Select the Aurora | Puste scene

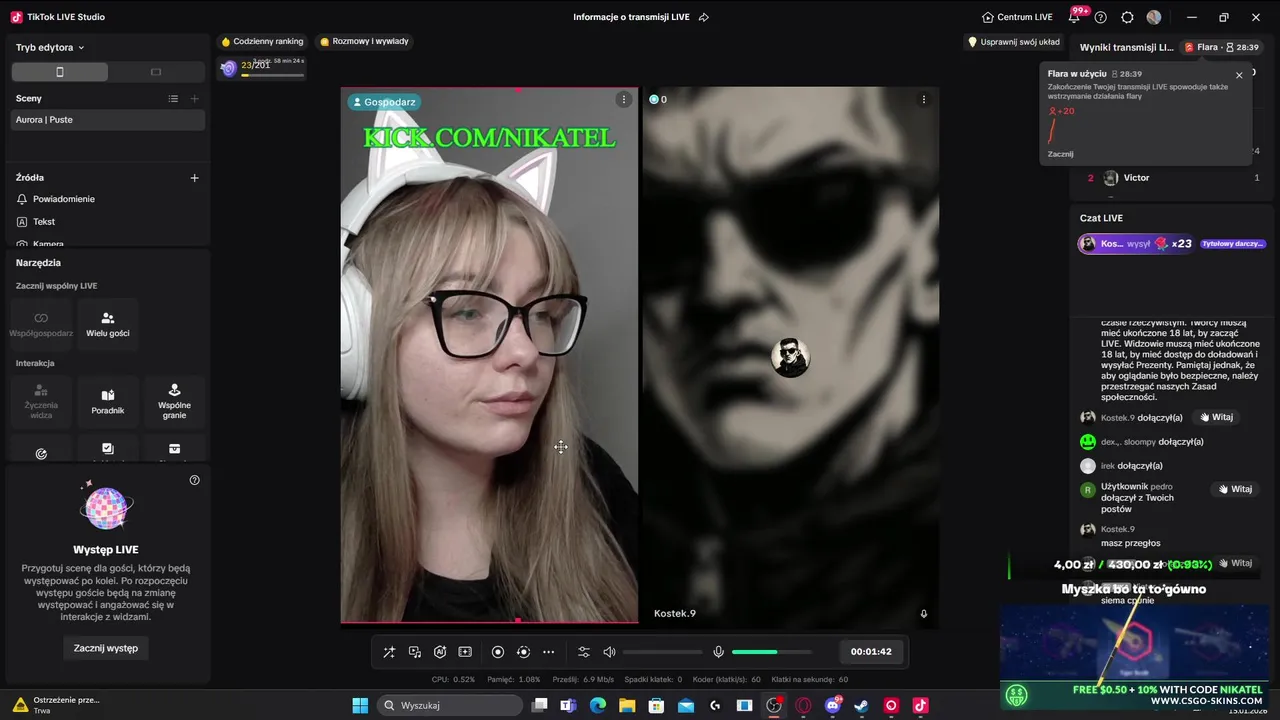click(107, 120)
